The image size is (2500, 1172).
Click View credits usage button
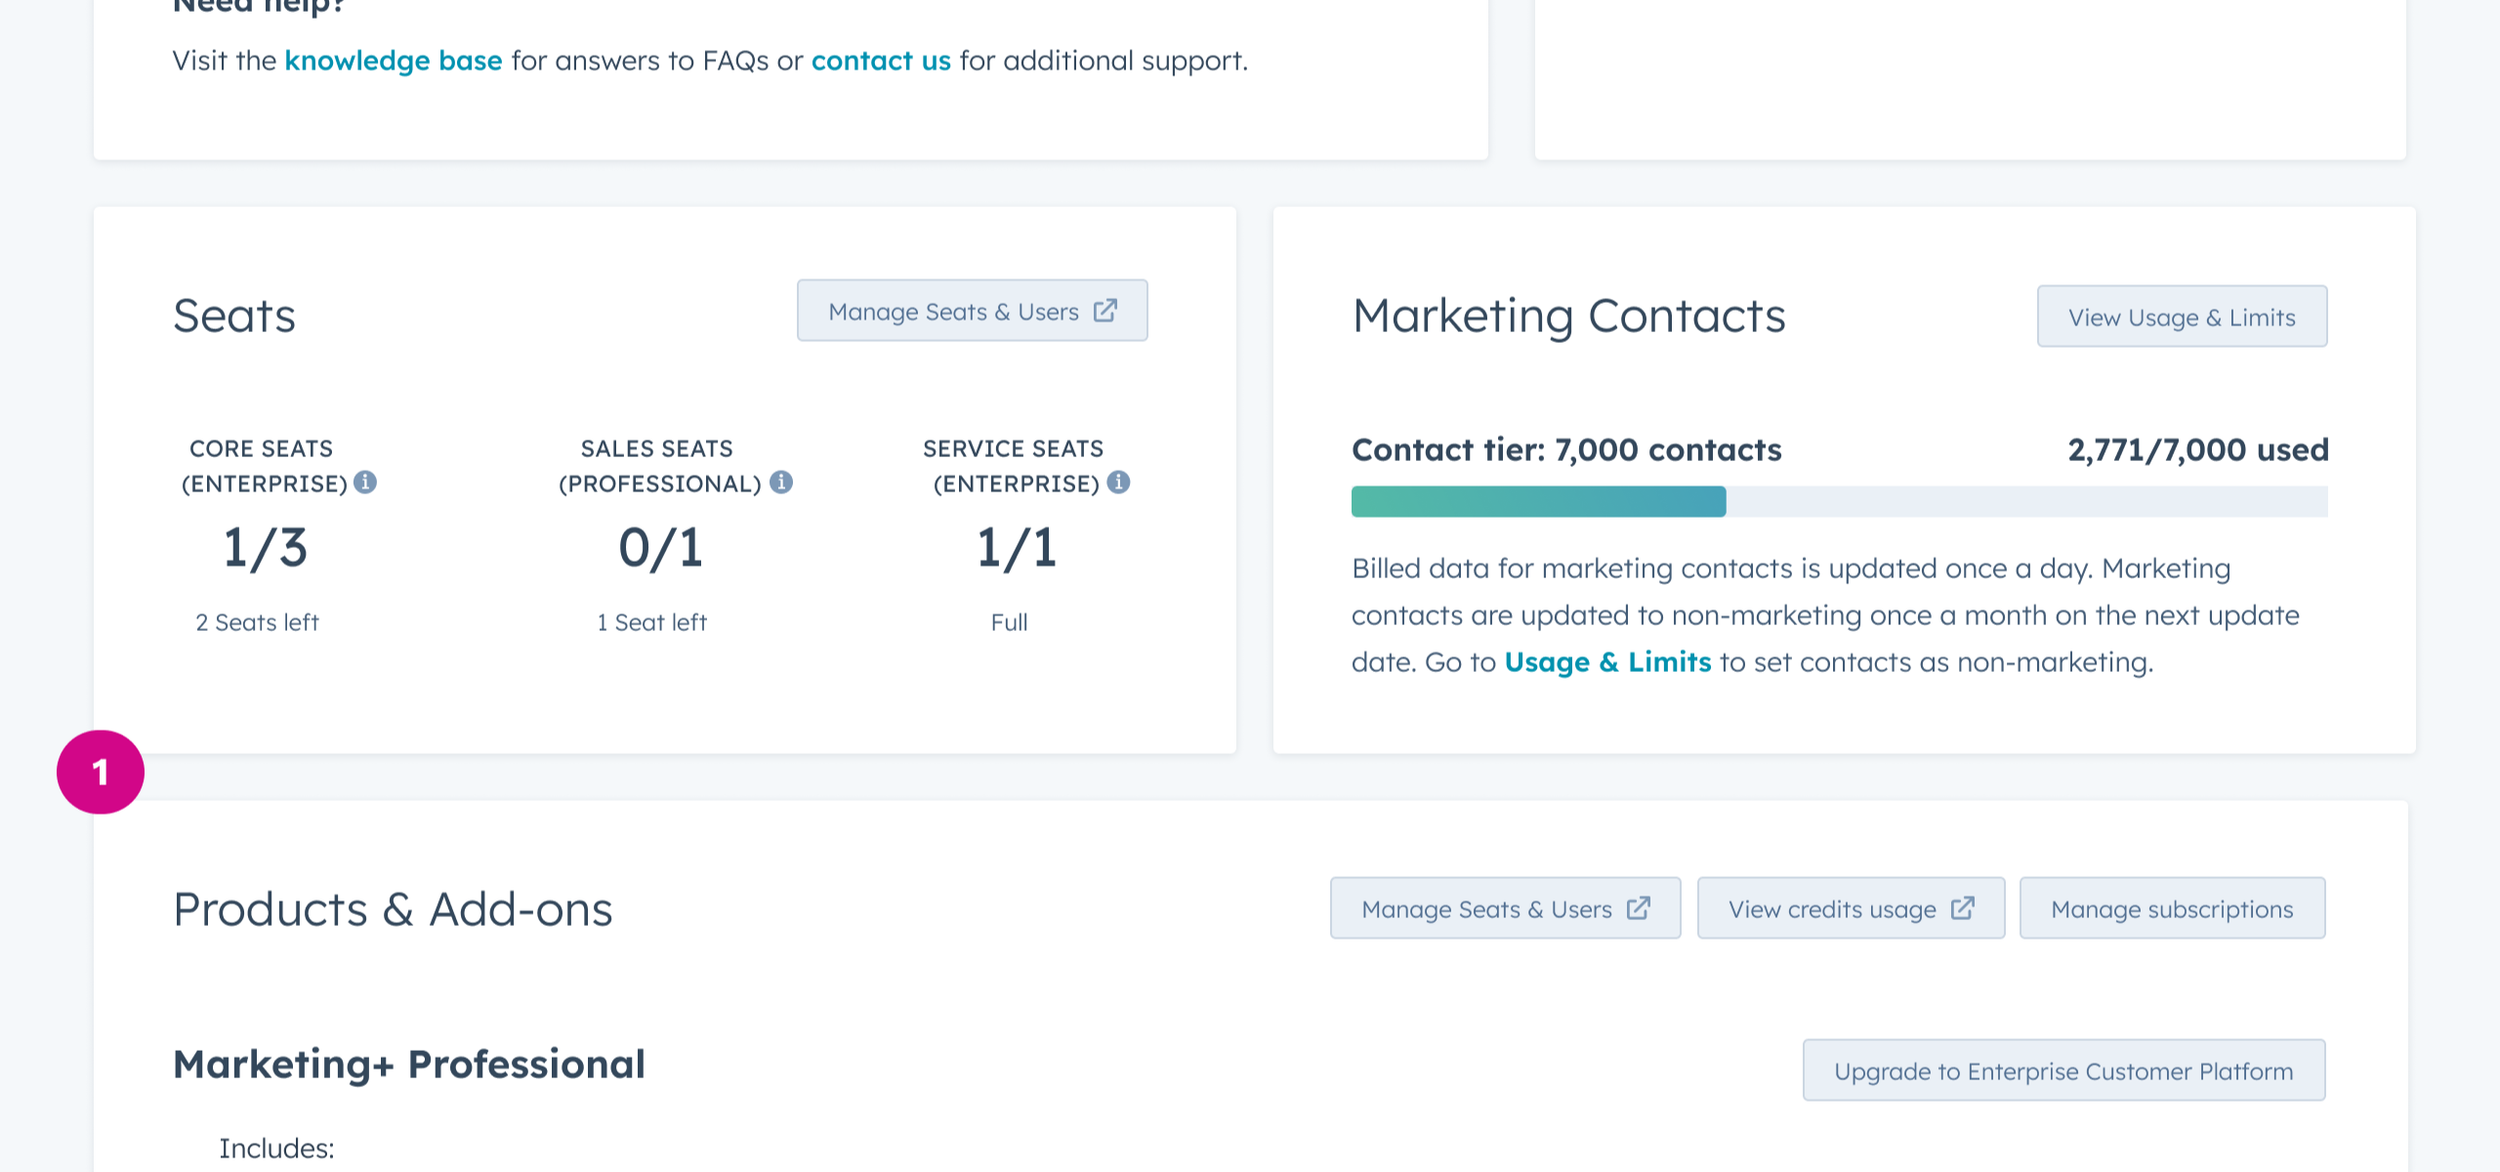tap(1832, 909)
